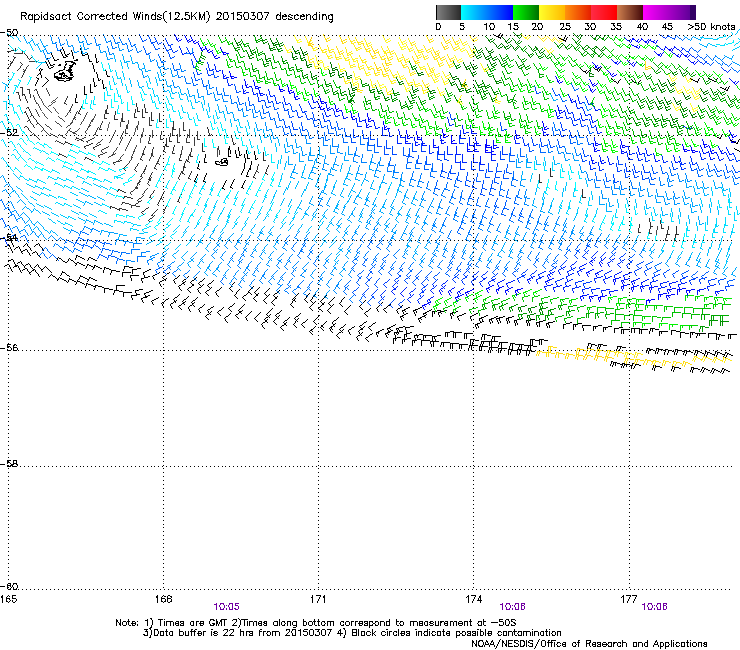Click the orange 25-30 knots color segment

(x=578, y=12)
